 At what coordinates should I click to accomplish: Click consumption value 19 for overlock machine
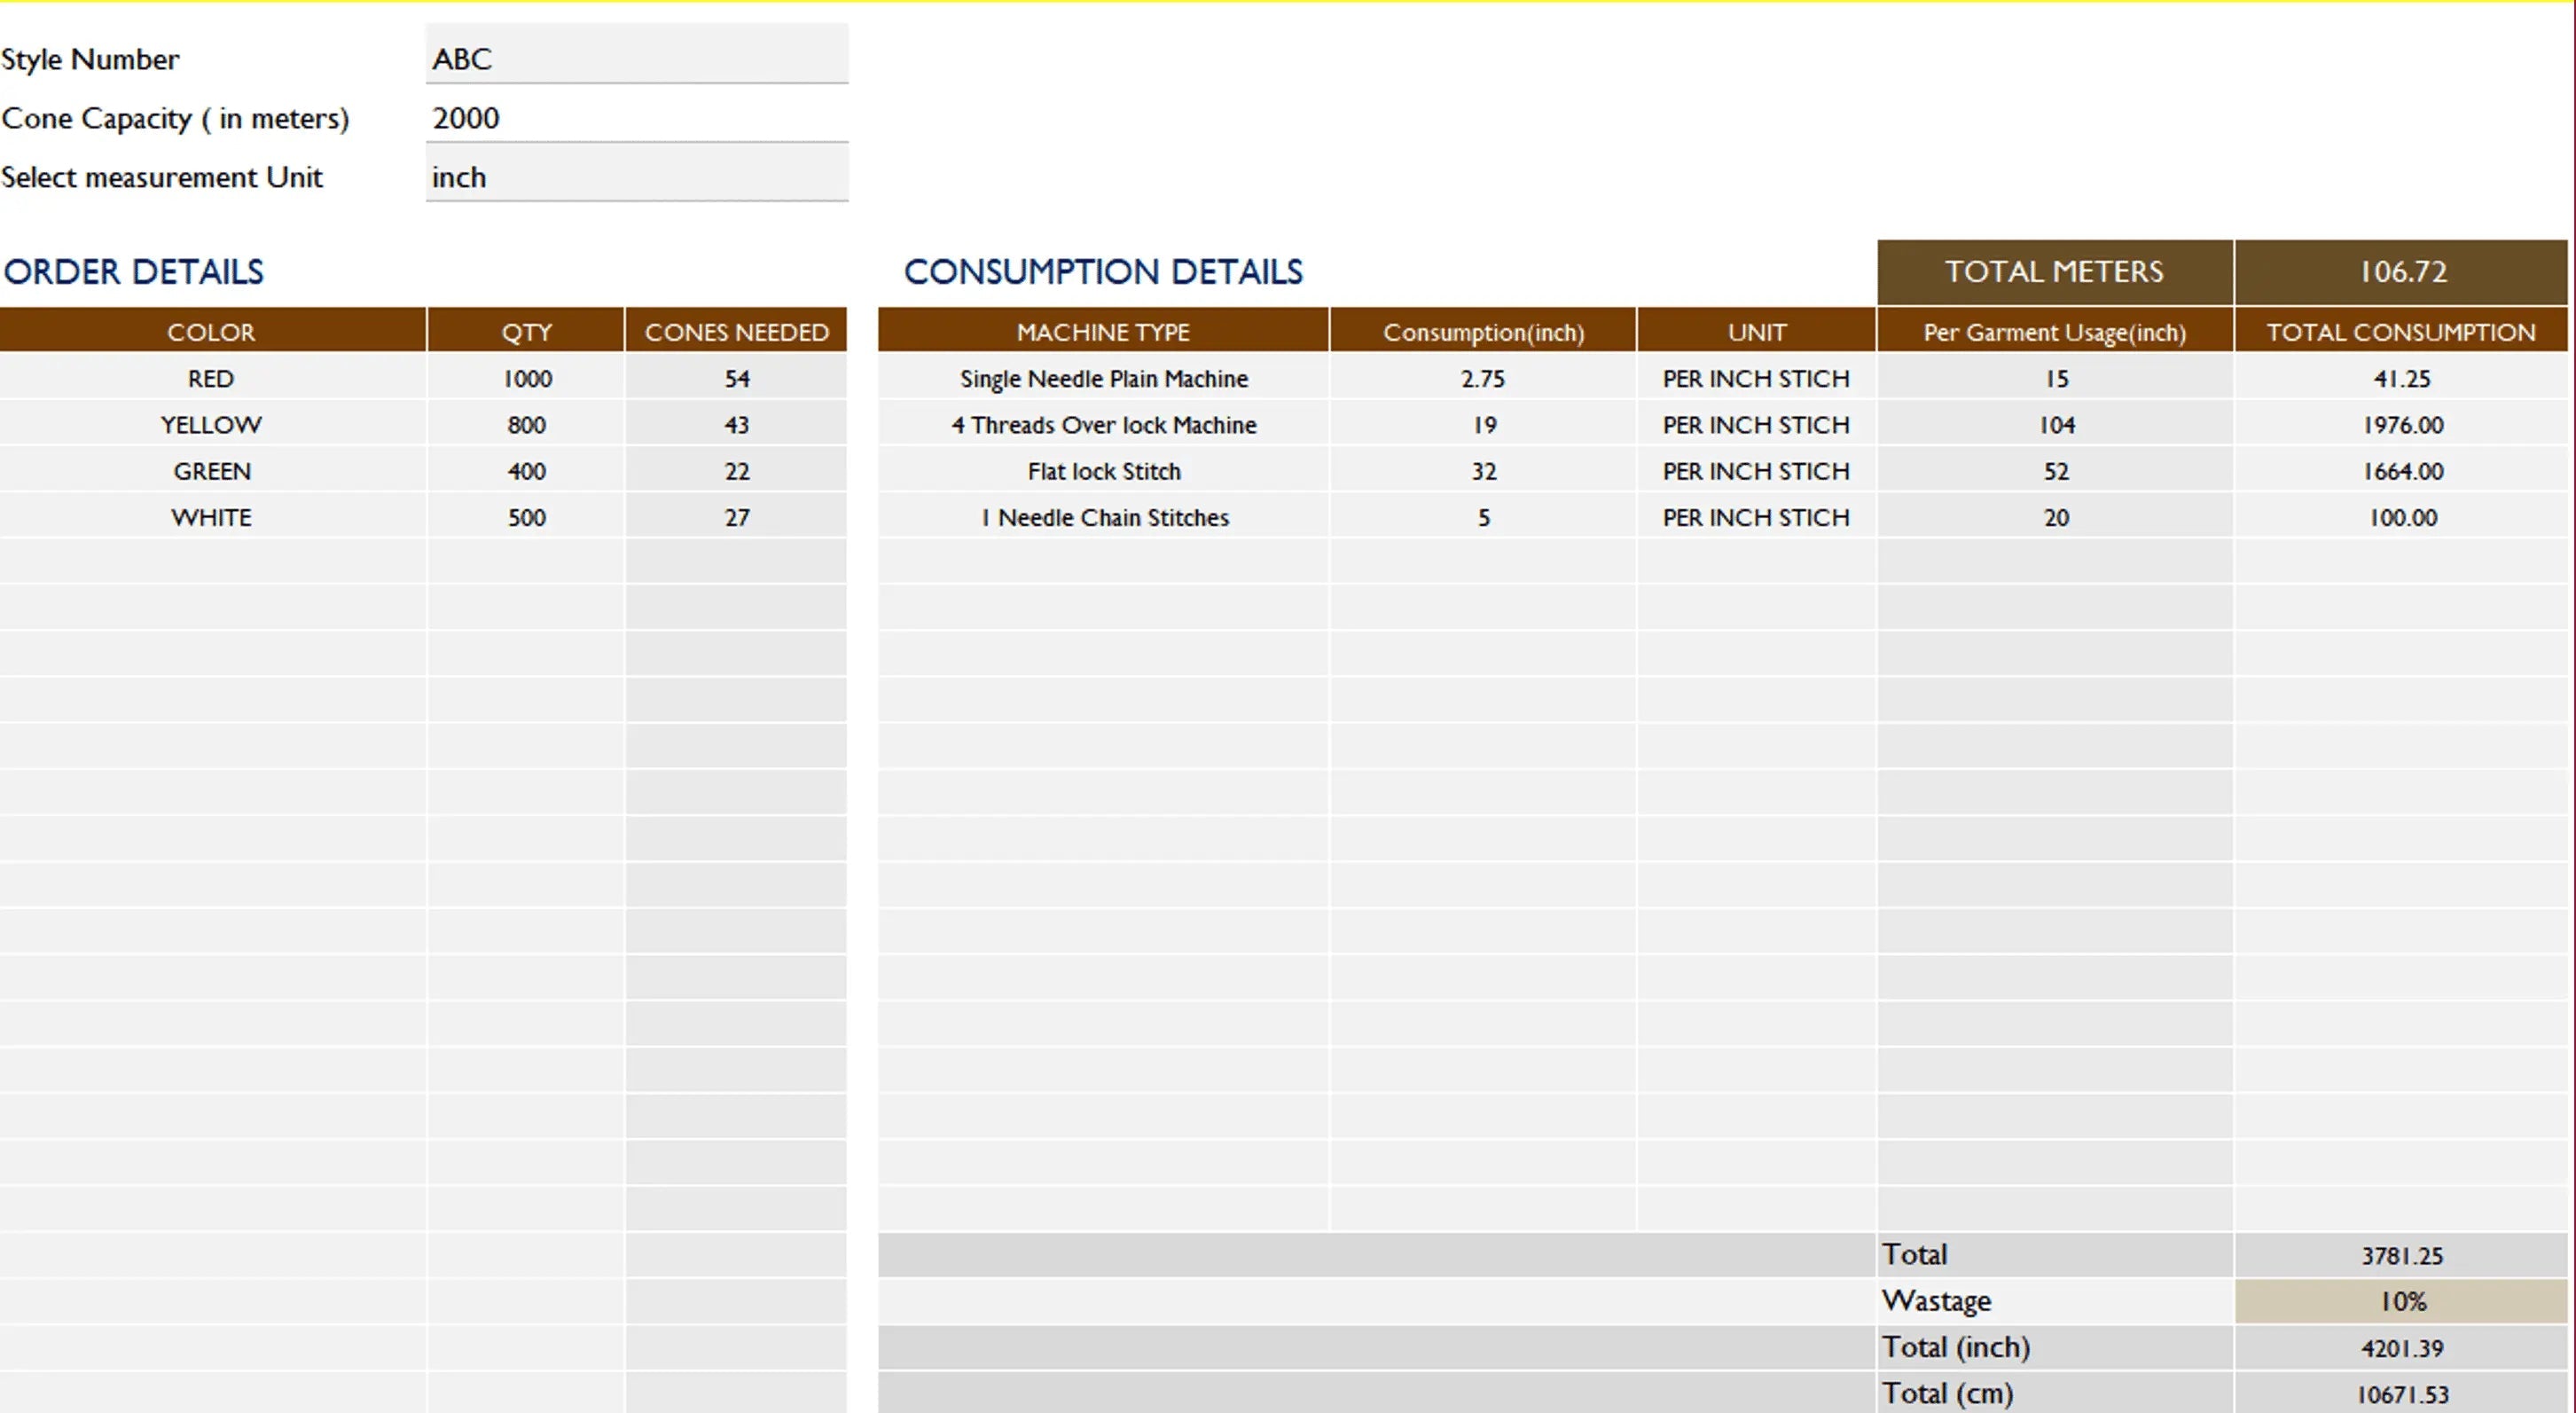pyautogui.click(x=1482, y=424)
